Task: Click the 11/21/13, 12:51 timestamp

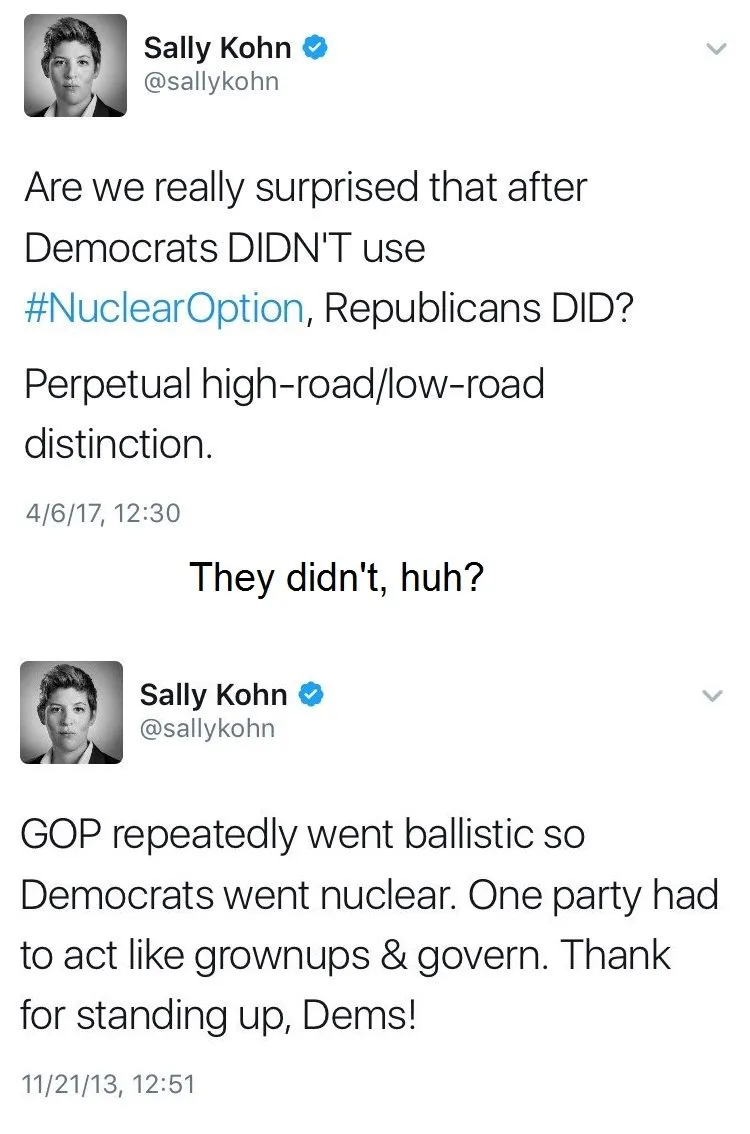Action: pyautogui.click(x=107, y=1084)
